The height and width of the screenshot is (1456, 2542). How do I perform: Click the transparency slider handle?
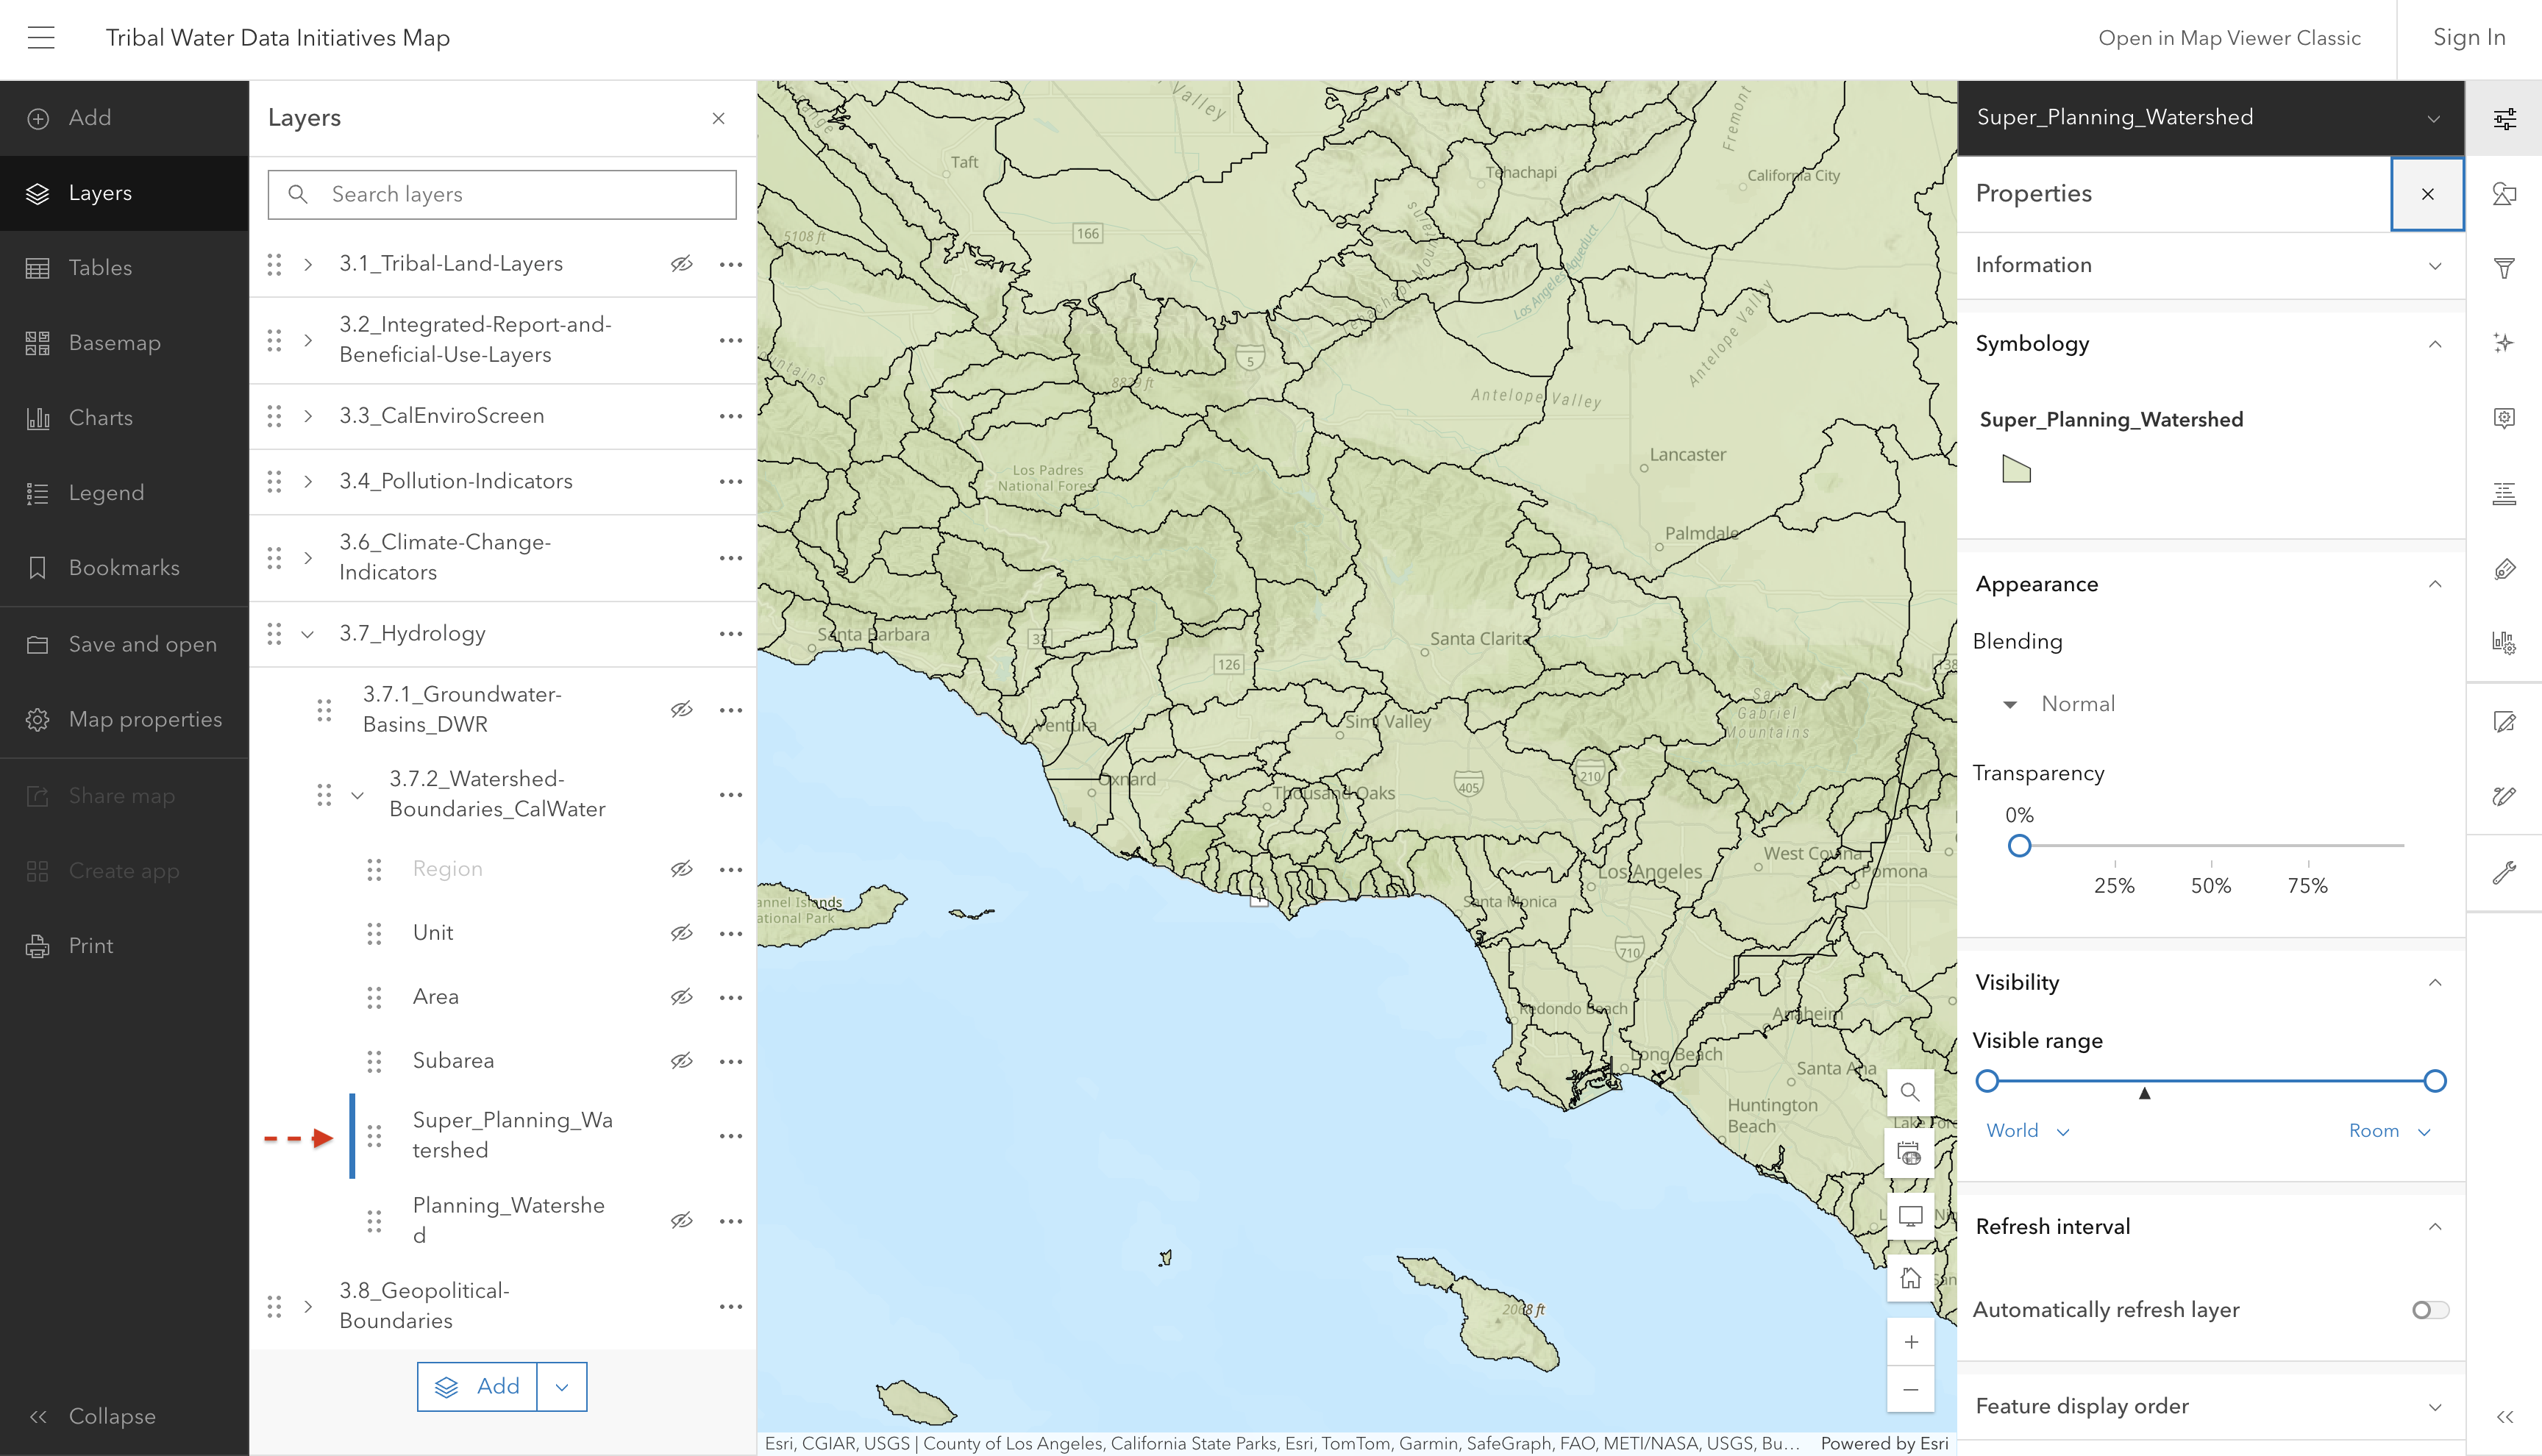coord(2019,846)
